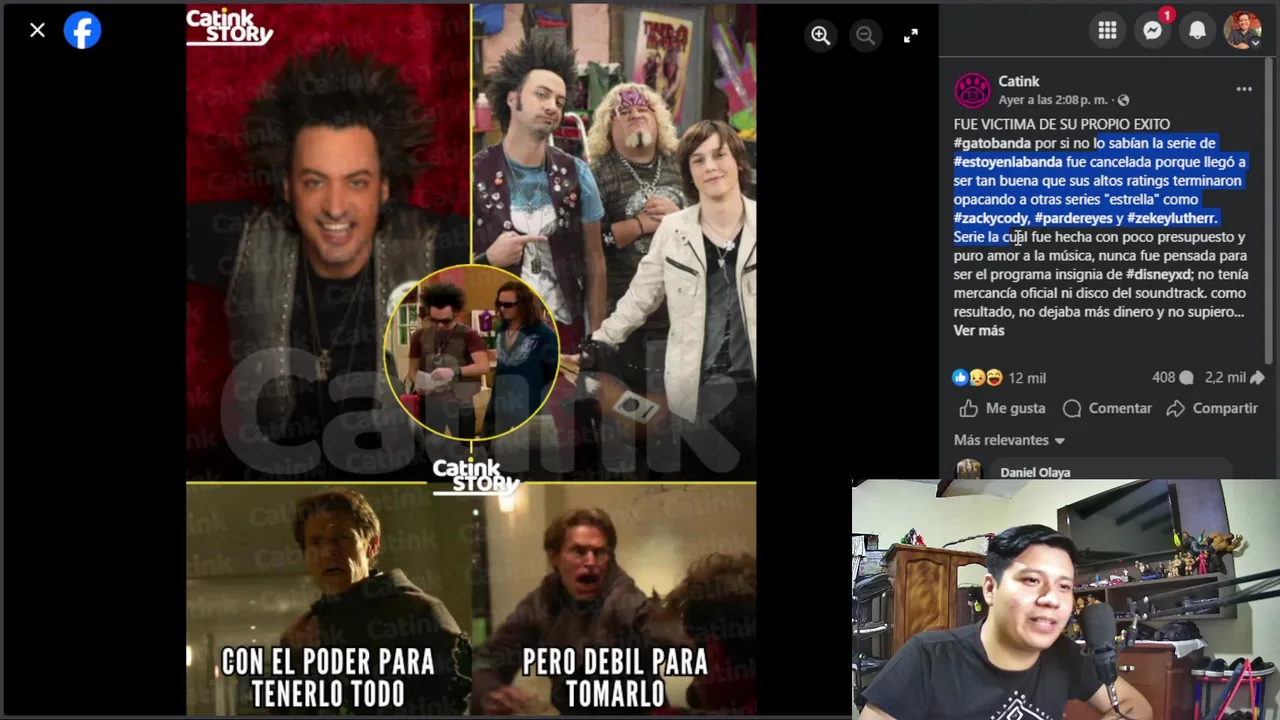Viewport: 1280px width, 720px height.
Task: Open the Facebook home logo
Action: coord(83,30)
